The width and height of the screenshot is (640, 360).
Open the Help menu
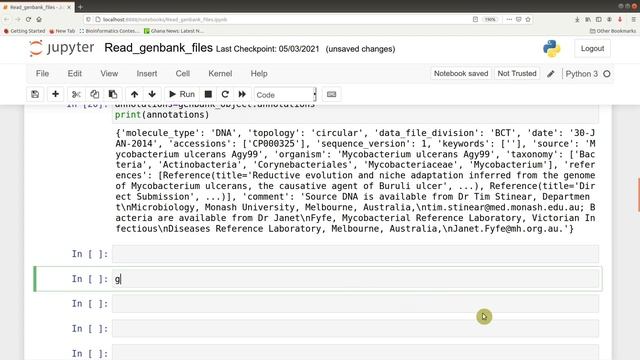(259, 73)
